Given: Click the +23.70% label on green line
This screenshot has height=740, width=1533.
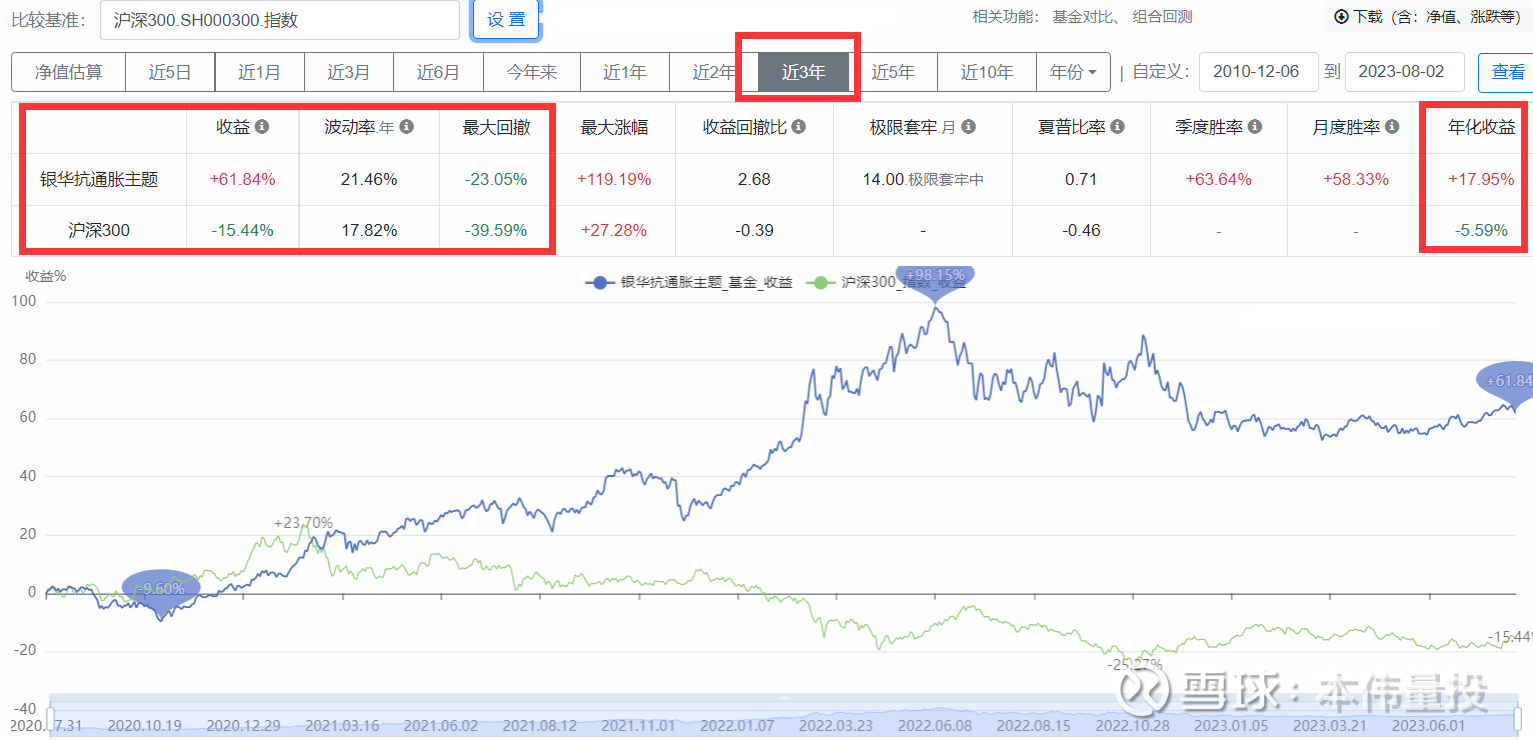Looking at the screenshot, I should (x=303, y=522).
